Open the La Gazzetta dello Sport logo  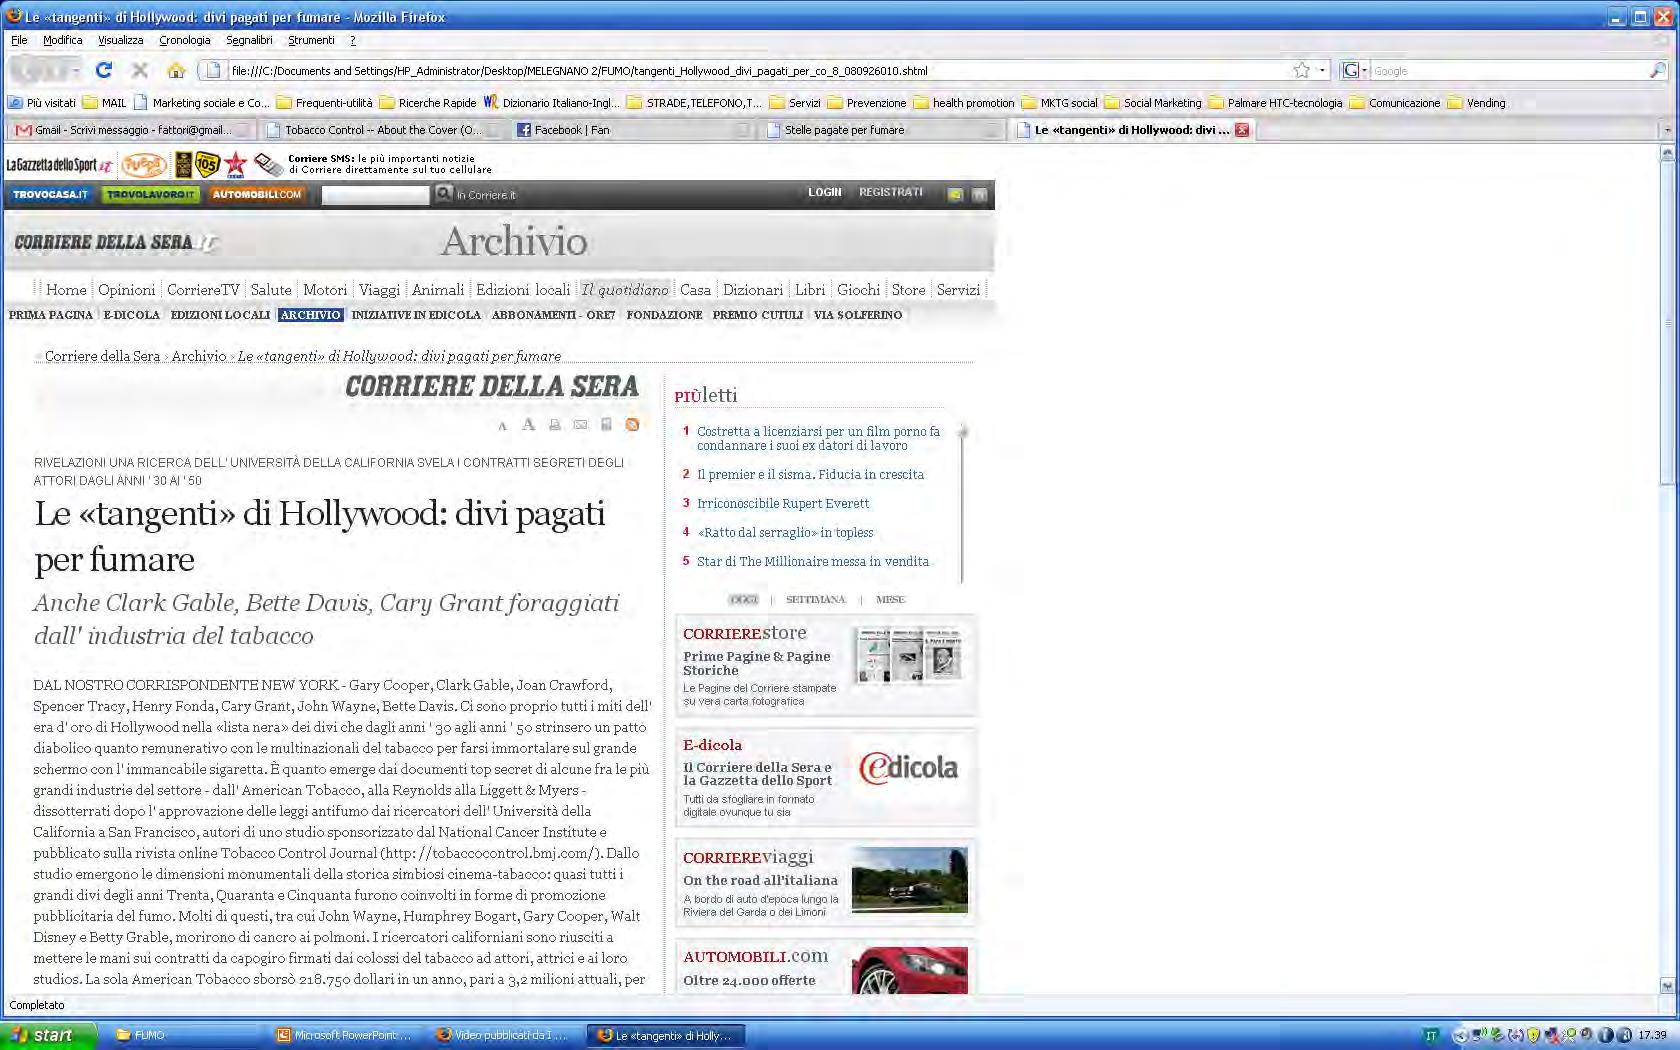(x=59, y=165)
